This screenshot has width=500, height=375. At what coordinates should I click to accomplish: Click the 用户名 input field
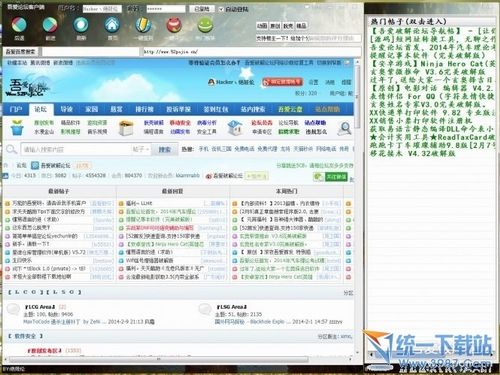pos(102,9)
